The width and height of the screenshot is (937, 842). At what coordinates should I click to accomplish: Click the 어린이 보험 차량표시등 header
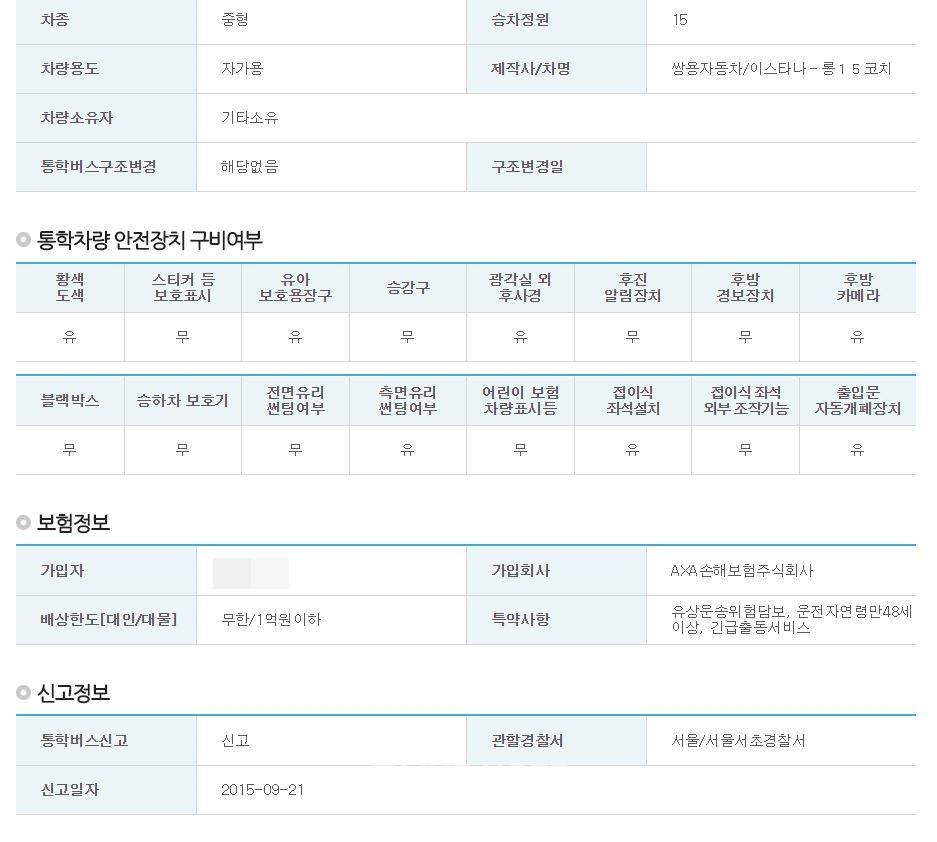click(x=520, y=400)
